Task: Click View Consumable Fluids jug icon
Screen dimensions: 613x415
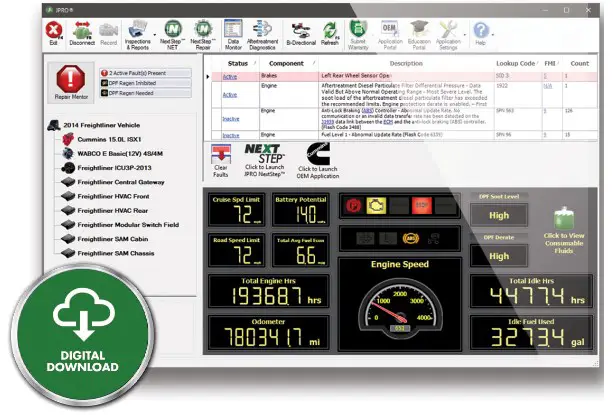Action: coord(564,218)
